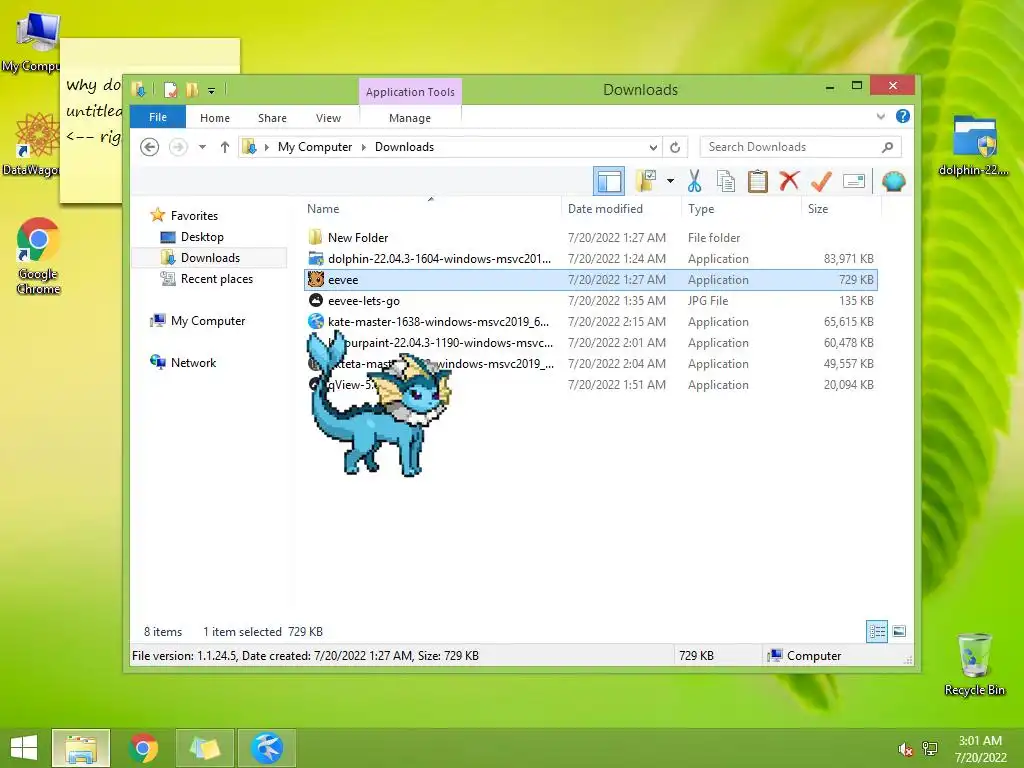Select Desktop under Favorites
1024x768 pixels.
pyautogui.click(x=202, y=237)
